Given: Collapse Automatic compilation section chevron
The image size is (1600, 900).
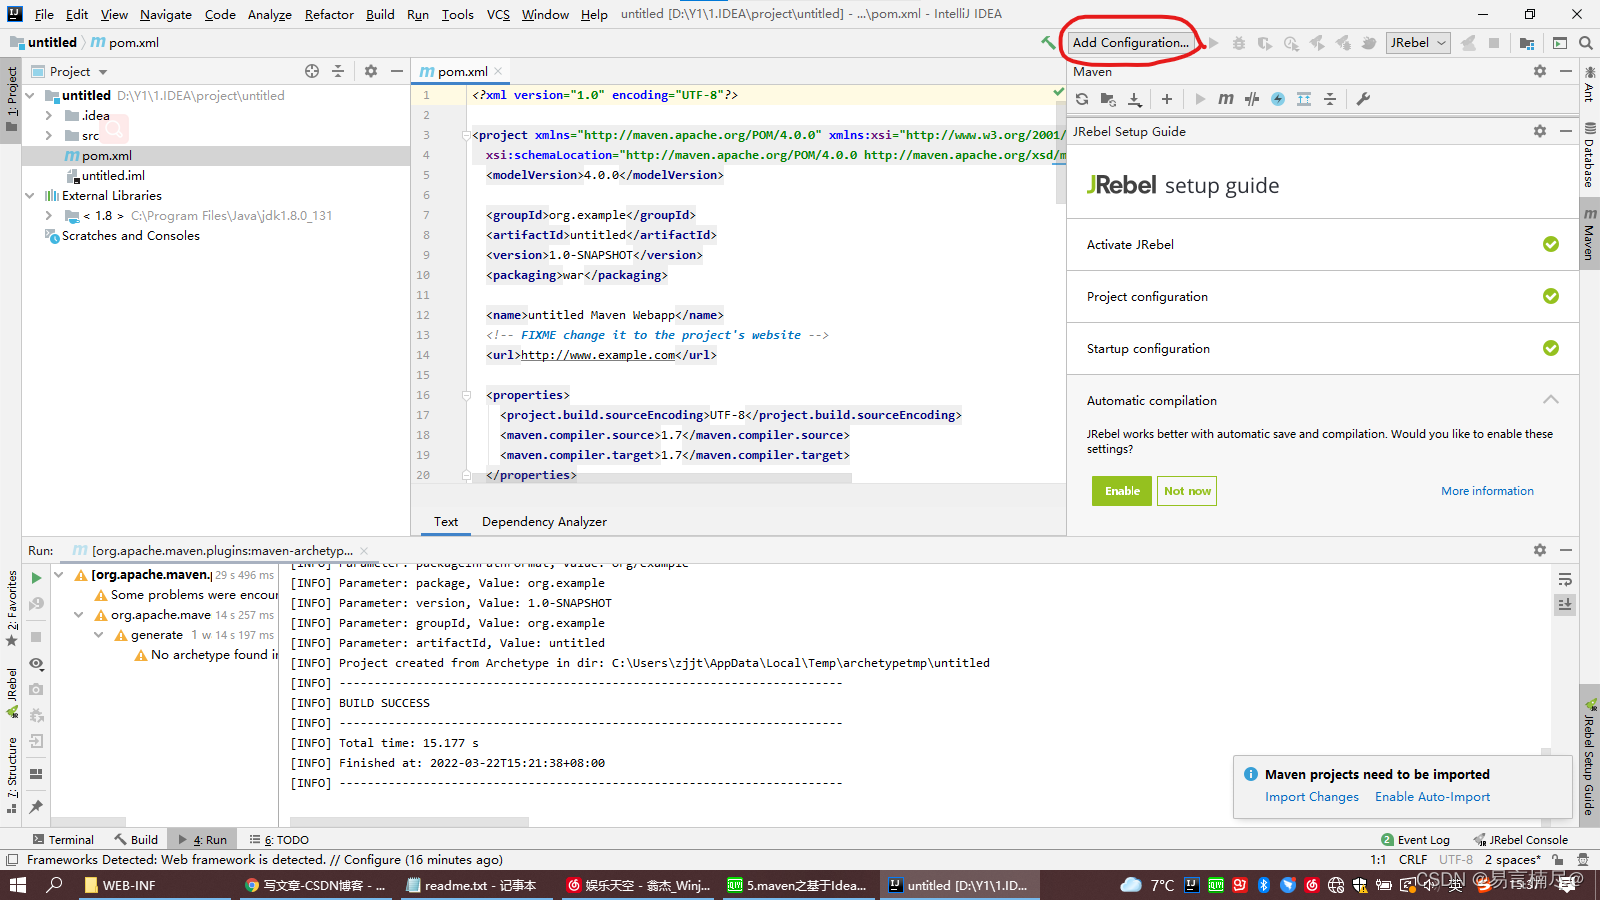Looking at the screenshot, I should coord(1551,400).
